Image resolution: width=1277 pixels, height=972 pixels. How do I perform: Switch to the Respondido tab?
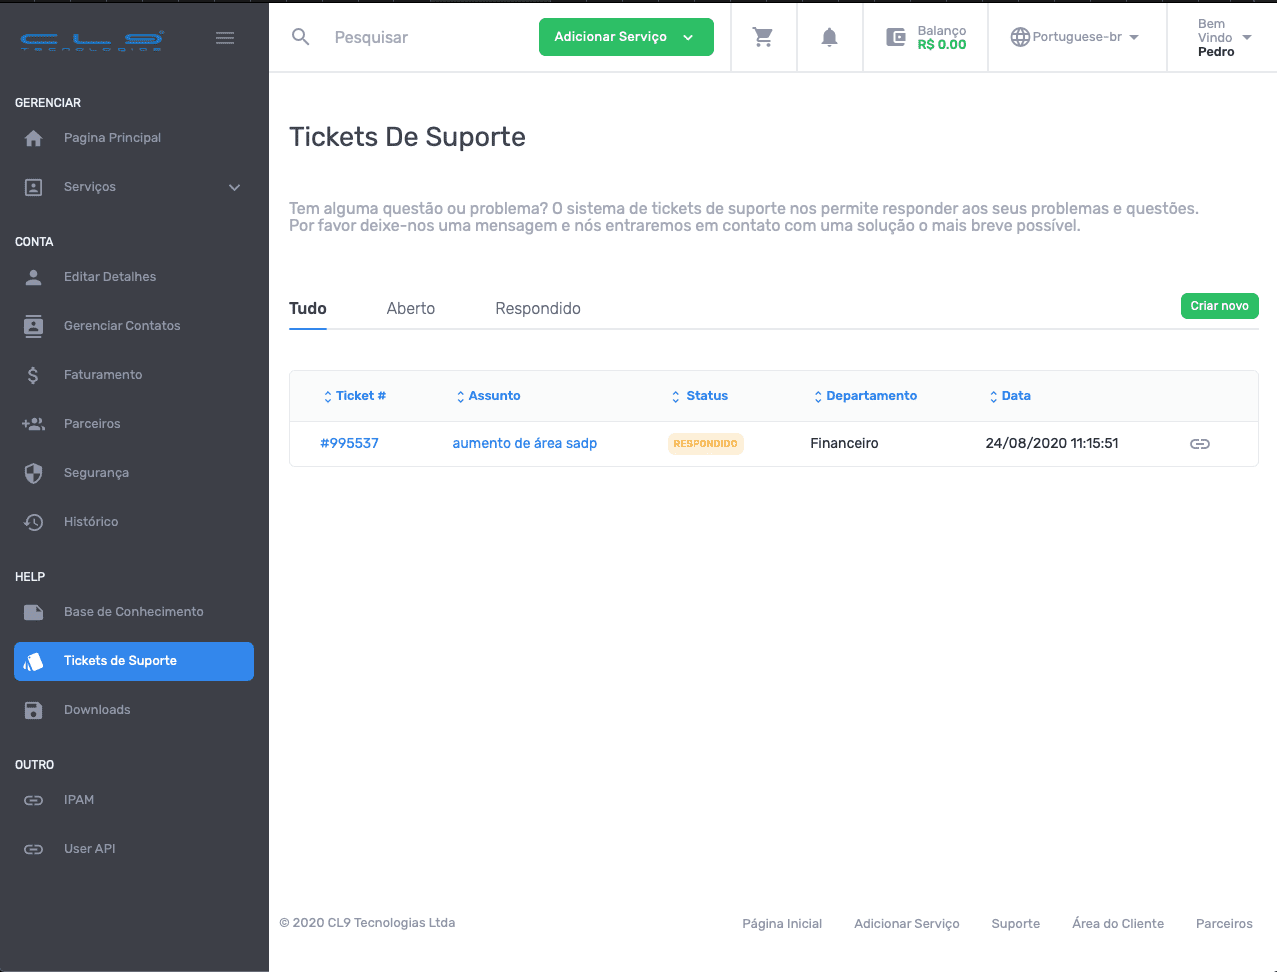[537, 308]
